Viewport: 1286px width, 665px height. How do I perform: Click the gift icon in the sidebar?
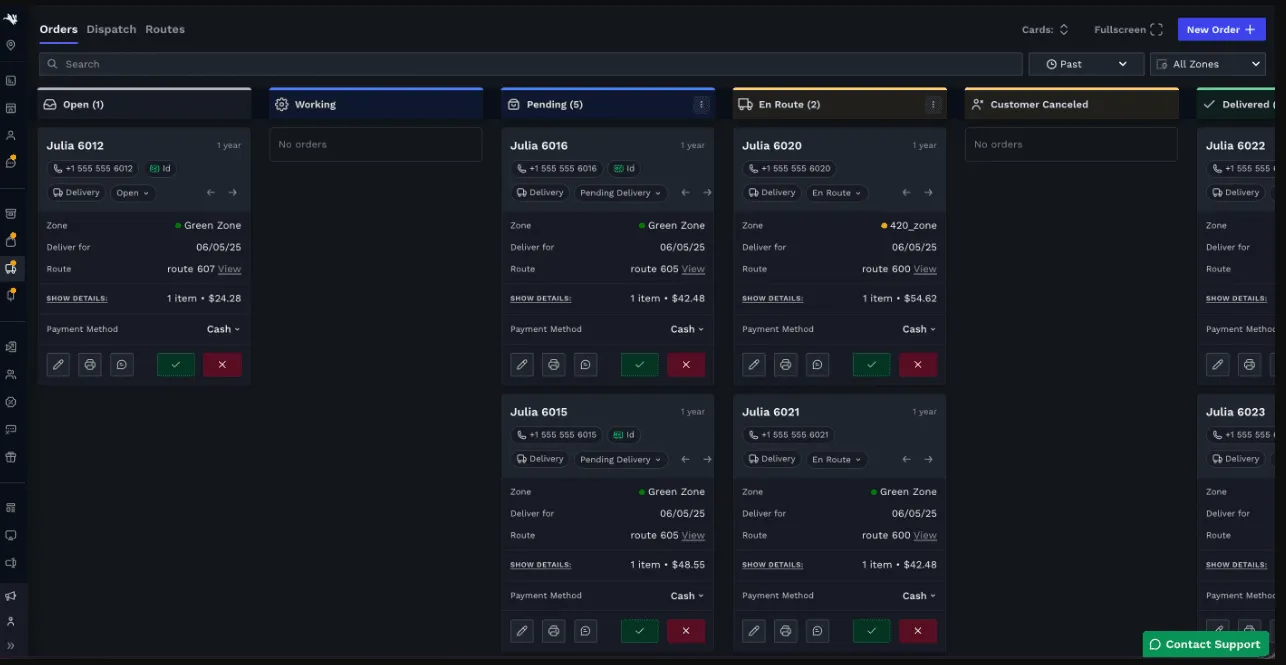[x=11, y=457]
